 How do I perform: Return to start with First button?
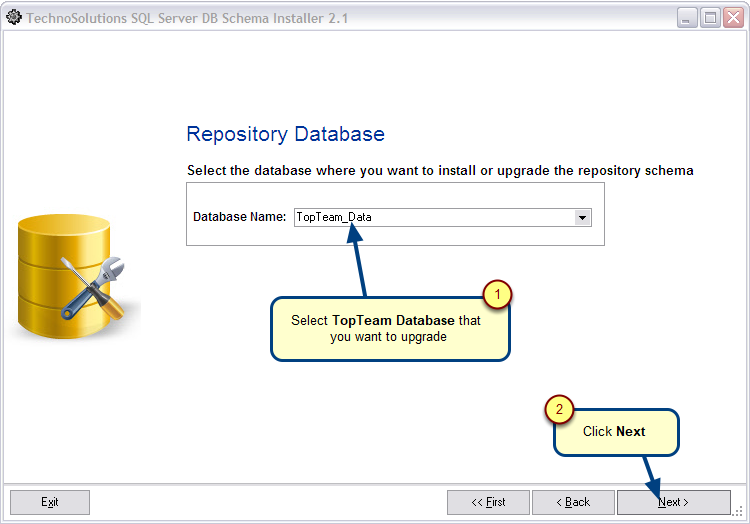(x=488, y=502)
